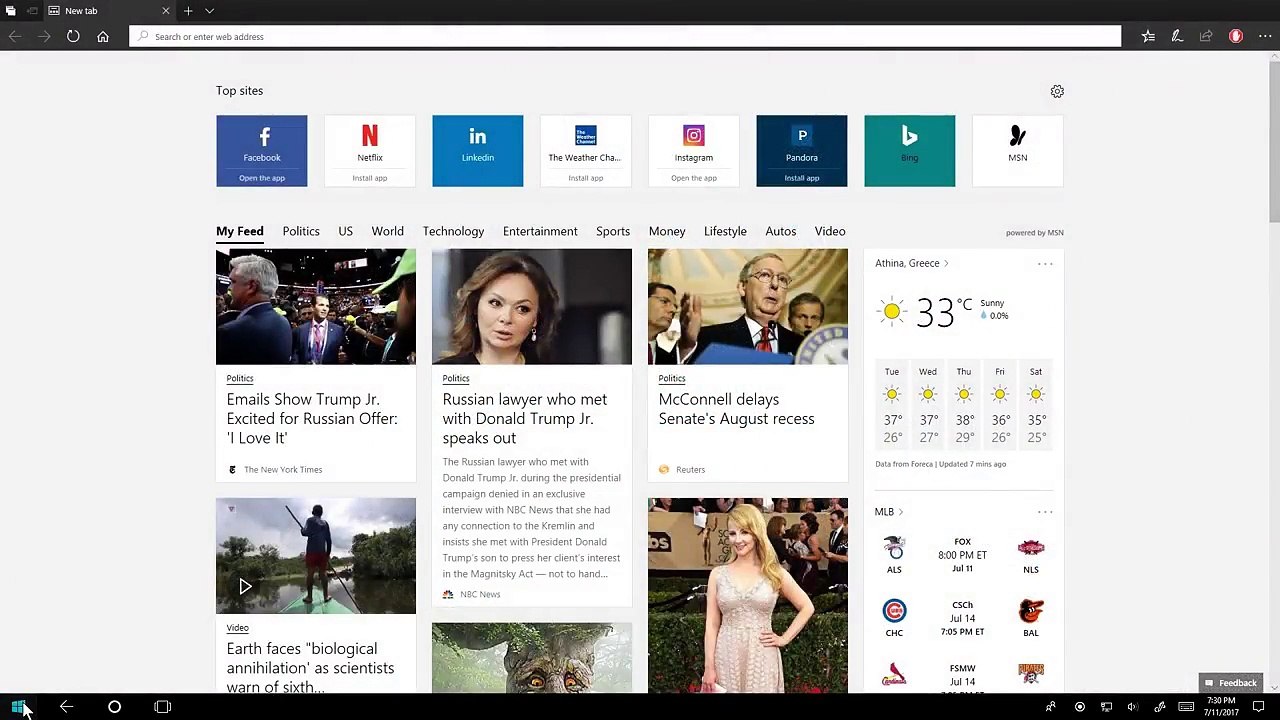
Task: Open 'Russian lawyer who met with Donald Trump Jr.' headline
Action: [525, 419]
